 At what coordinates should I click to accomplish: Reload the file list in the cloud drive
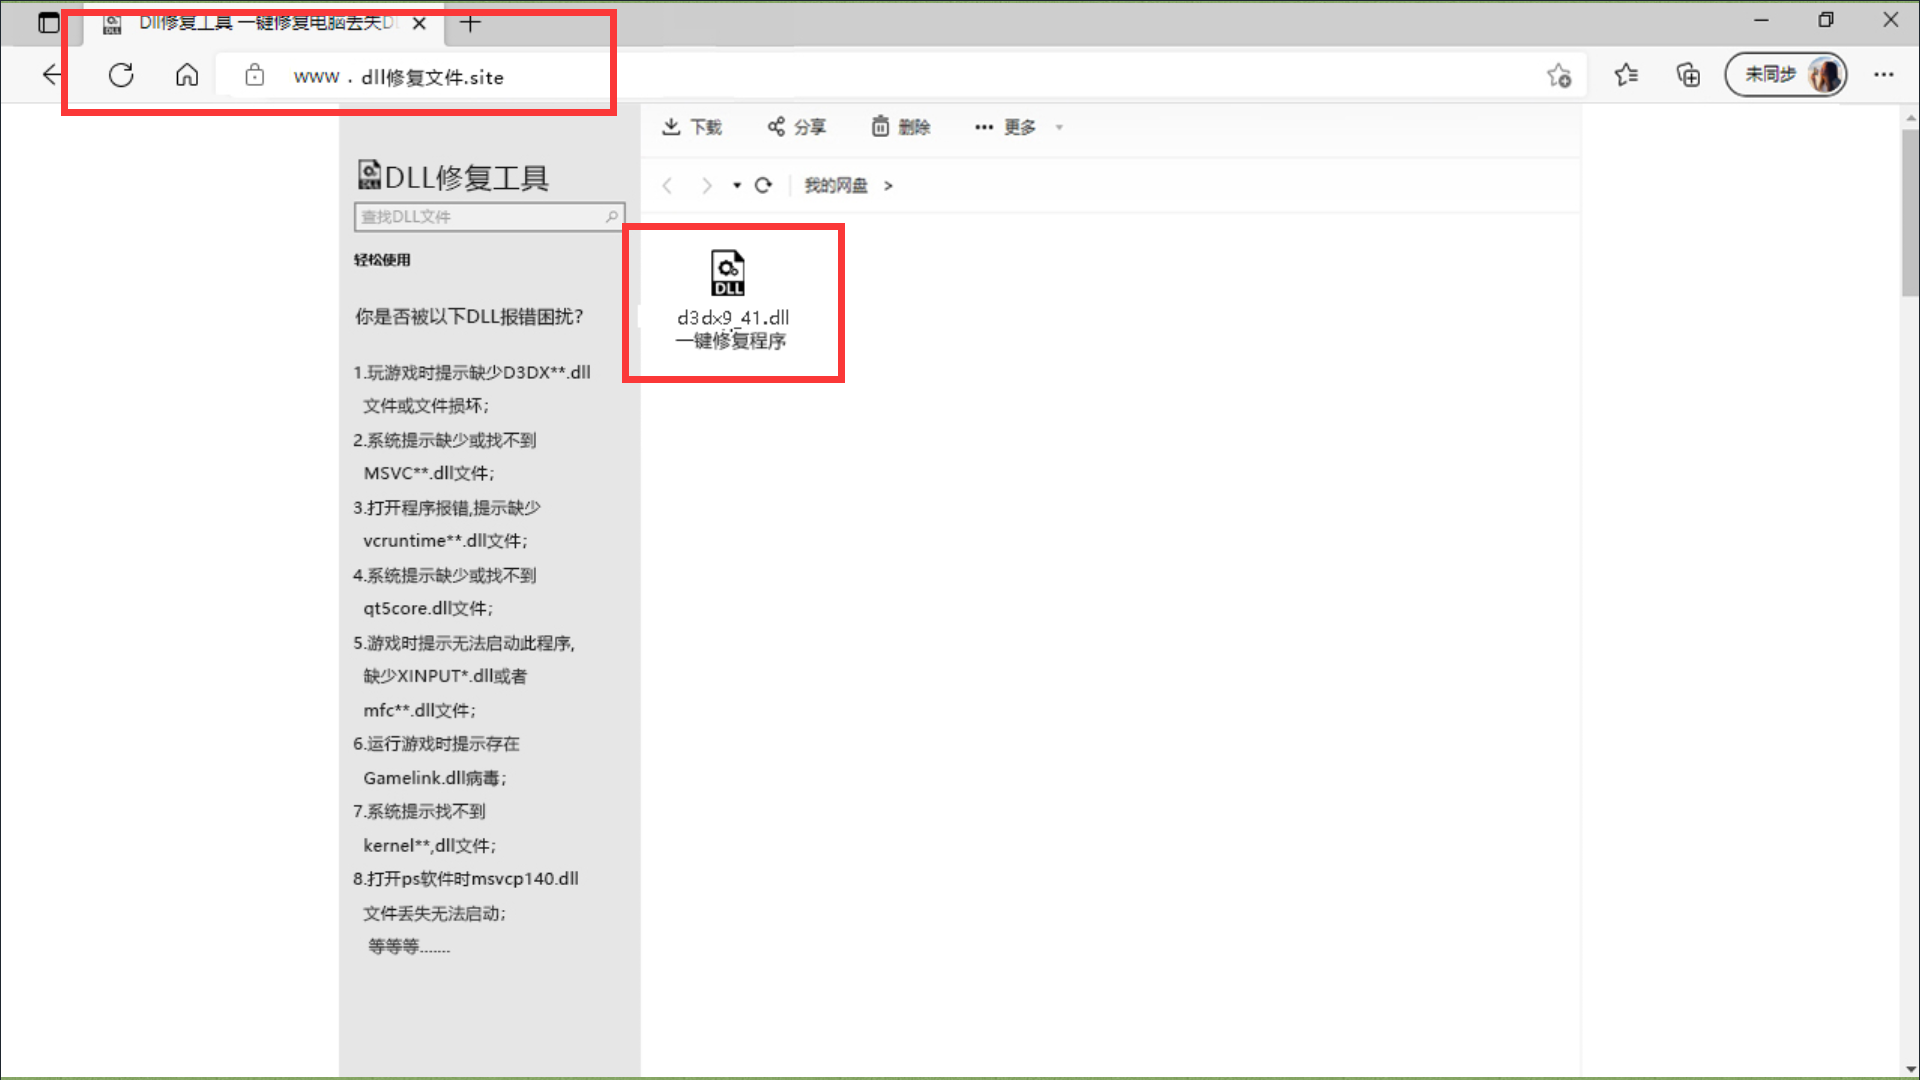763,185
